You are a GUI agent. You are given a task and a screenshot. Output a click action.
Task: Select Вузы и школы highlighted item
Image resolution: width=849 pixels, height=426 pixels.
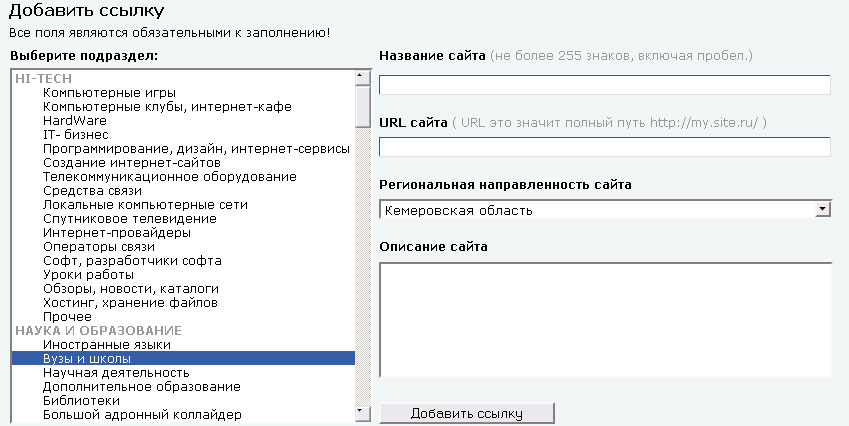point(183,358)
